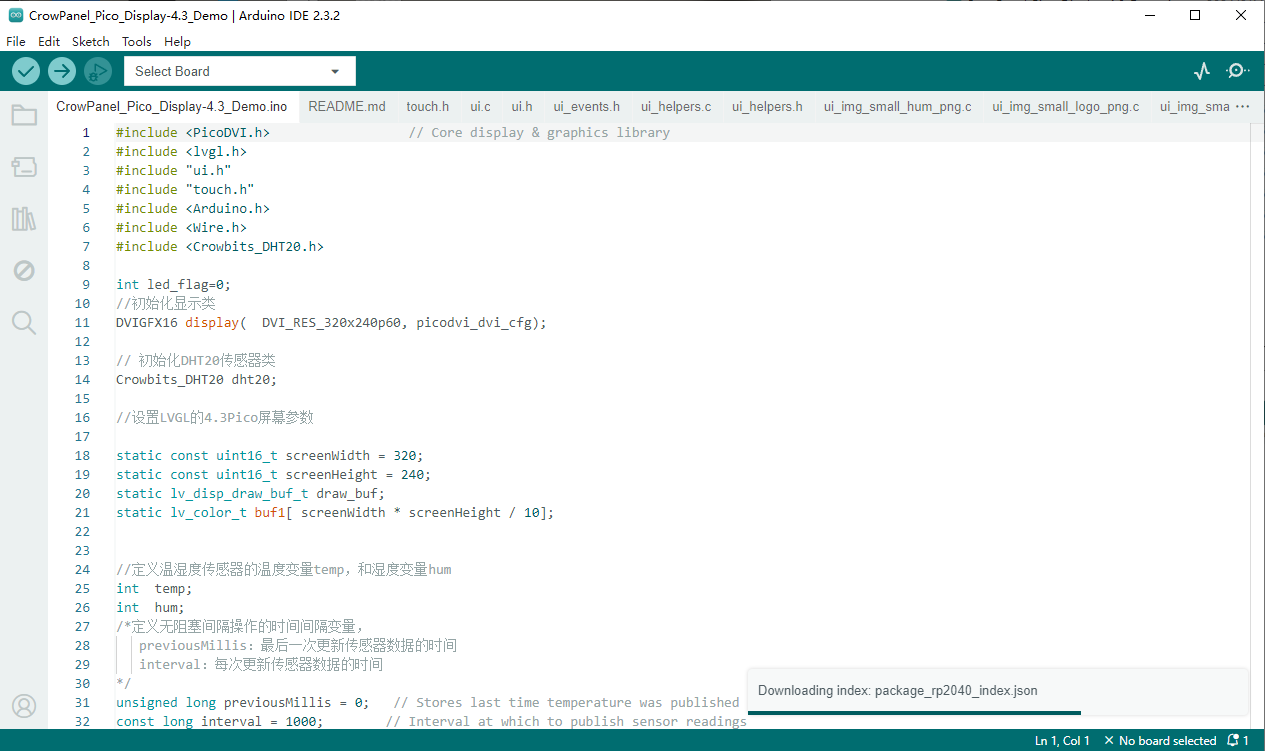The image size is (1265, 751).
Task: Switch to the ui.c tab
Action: click(480, 106)
